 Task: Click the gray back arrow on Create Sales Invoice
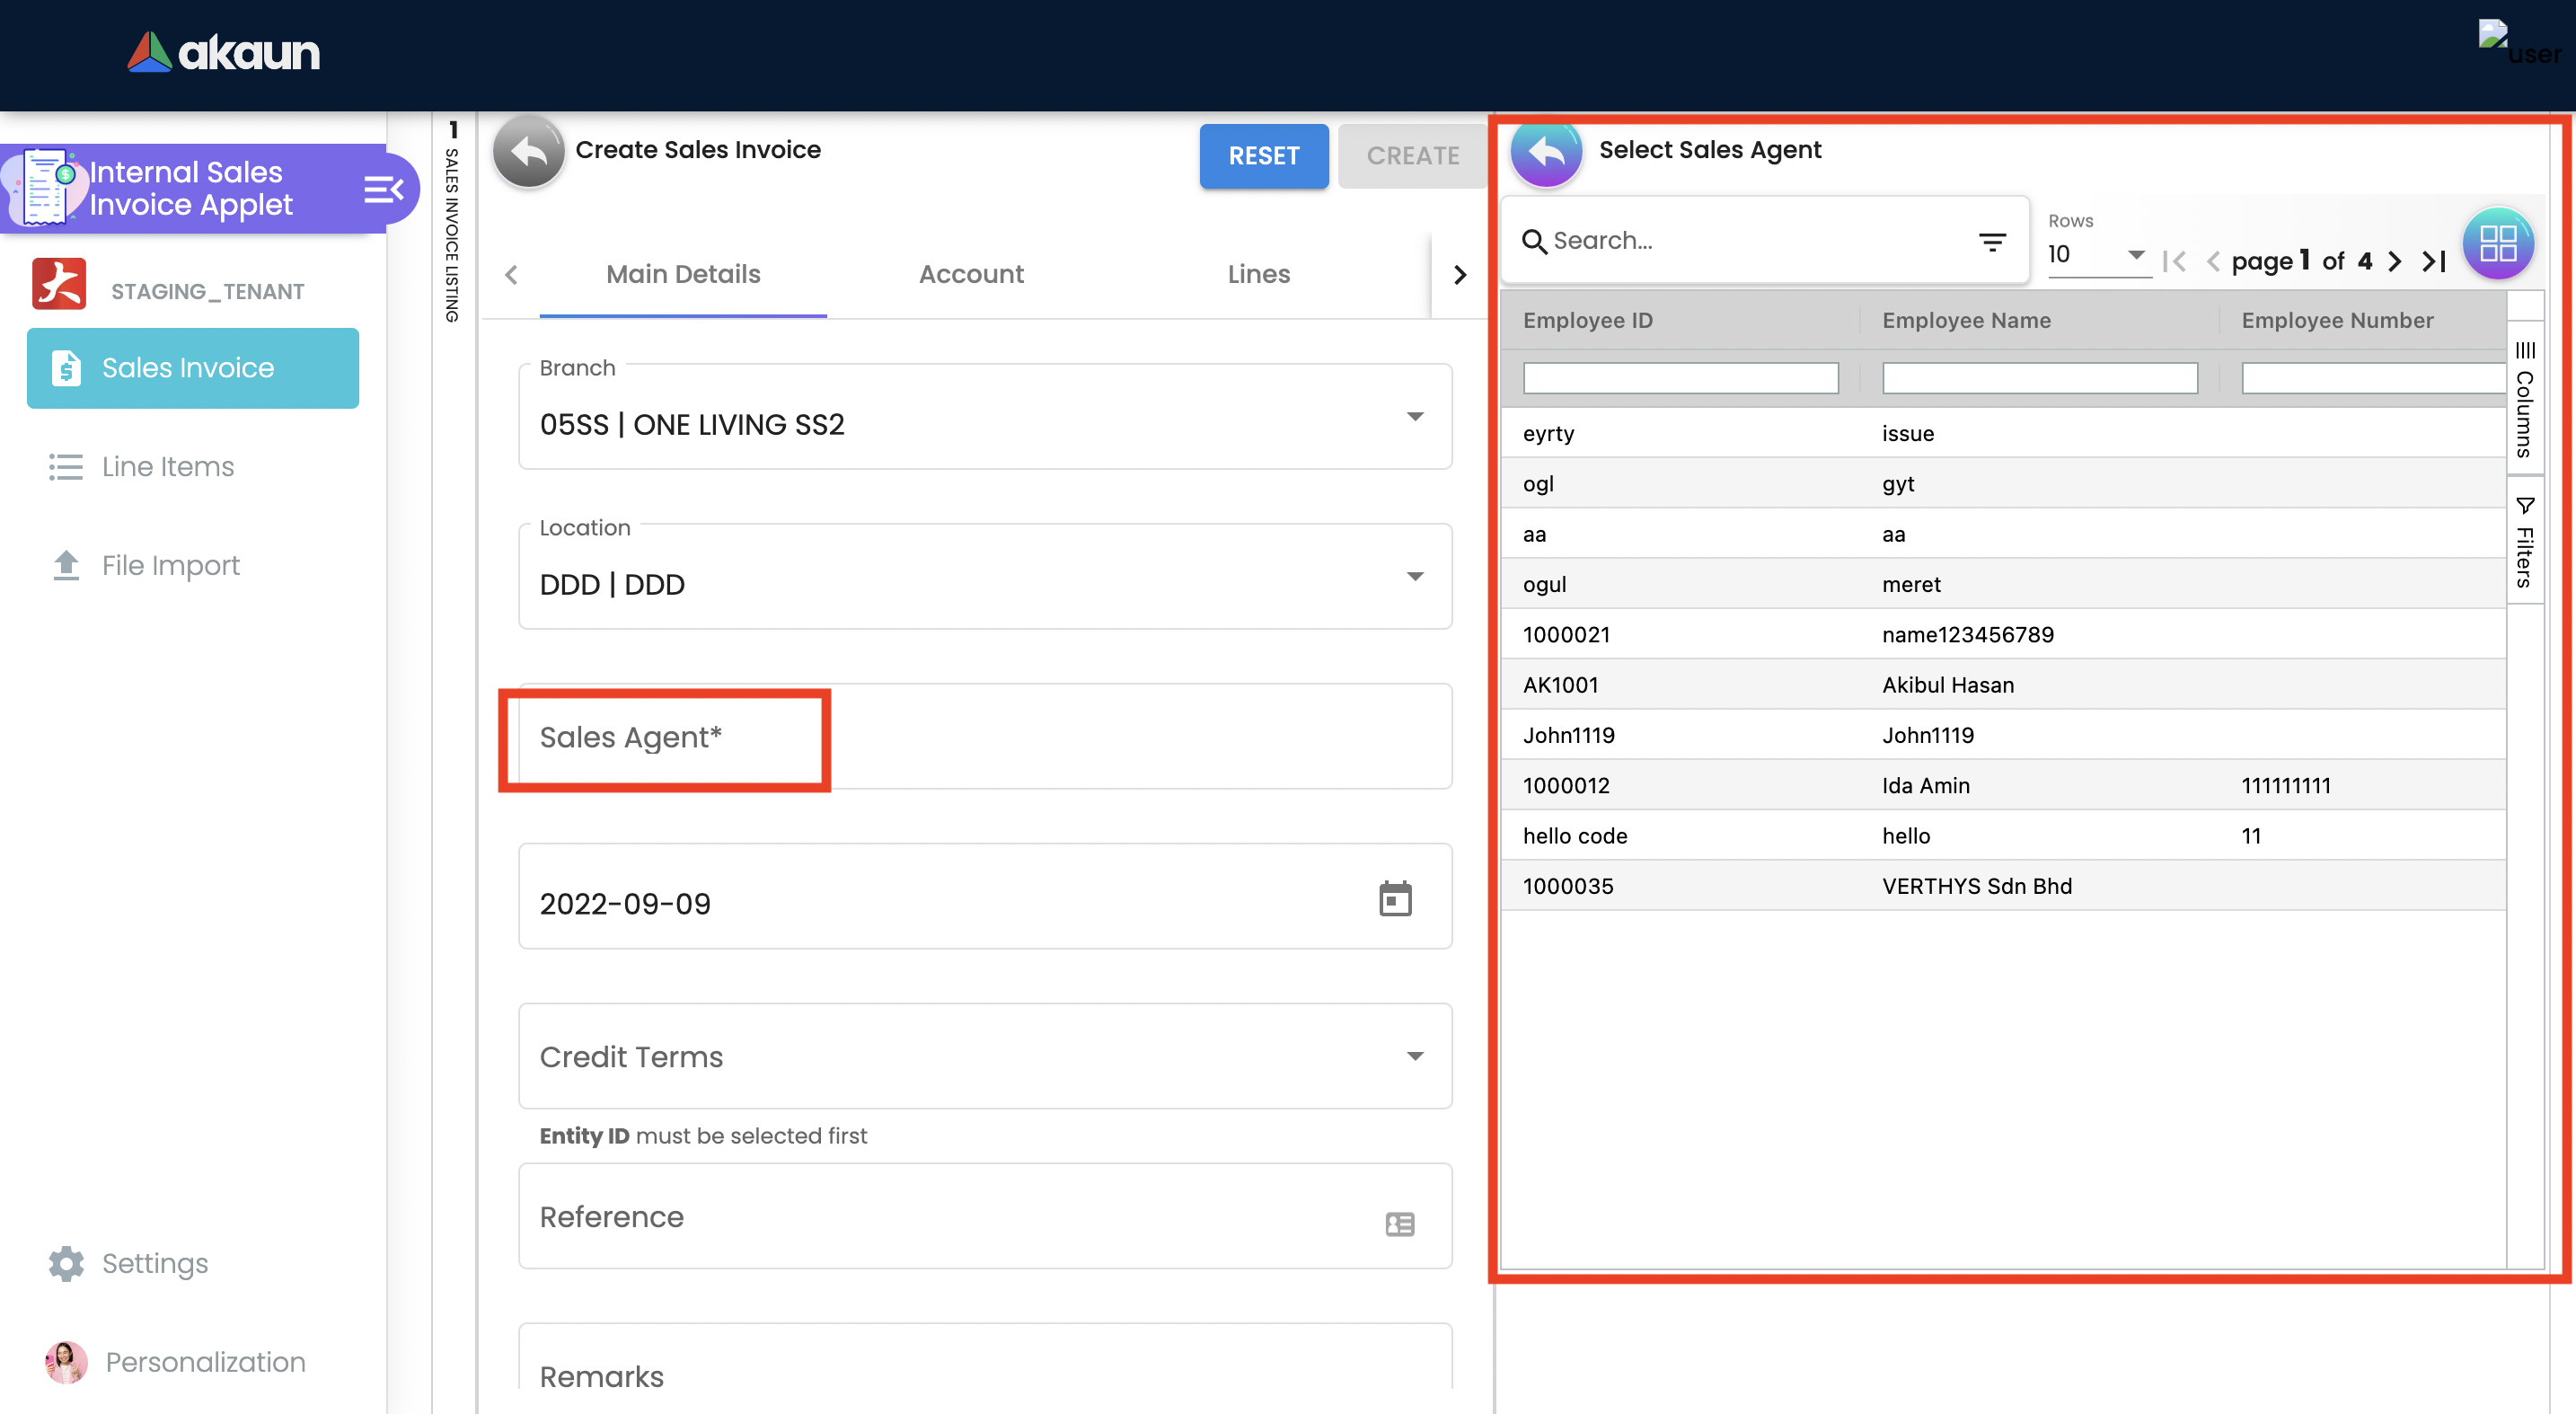pyautogui.click(x=528, y=152)
